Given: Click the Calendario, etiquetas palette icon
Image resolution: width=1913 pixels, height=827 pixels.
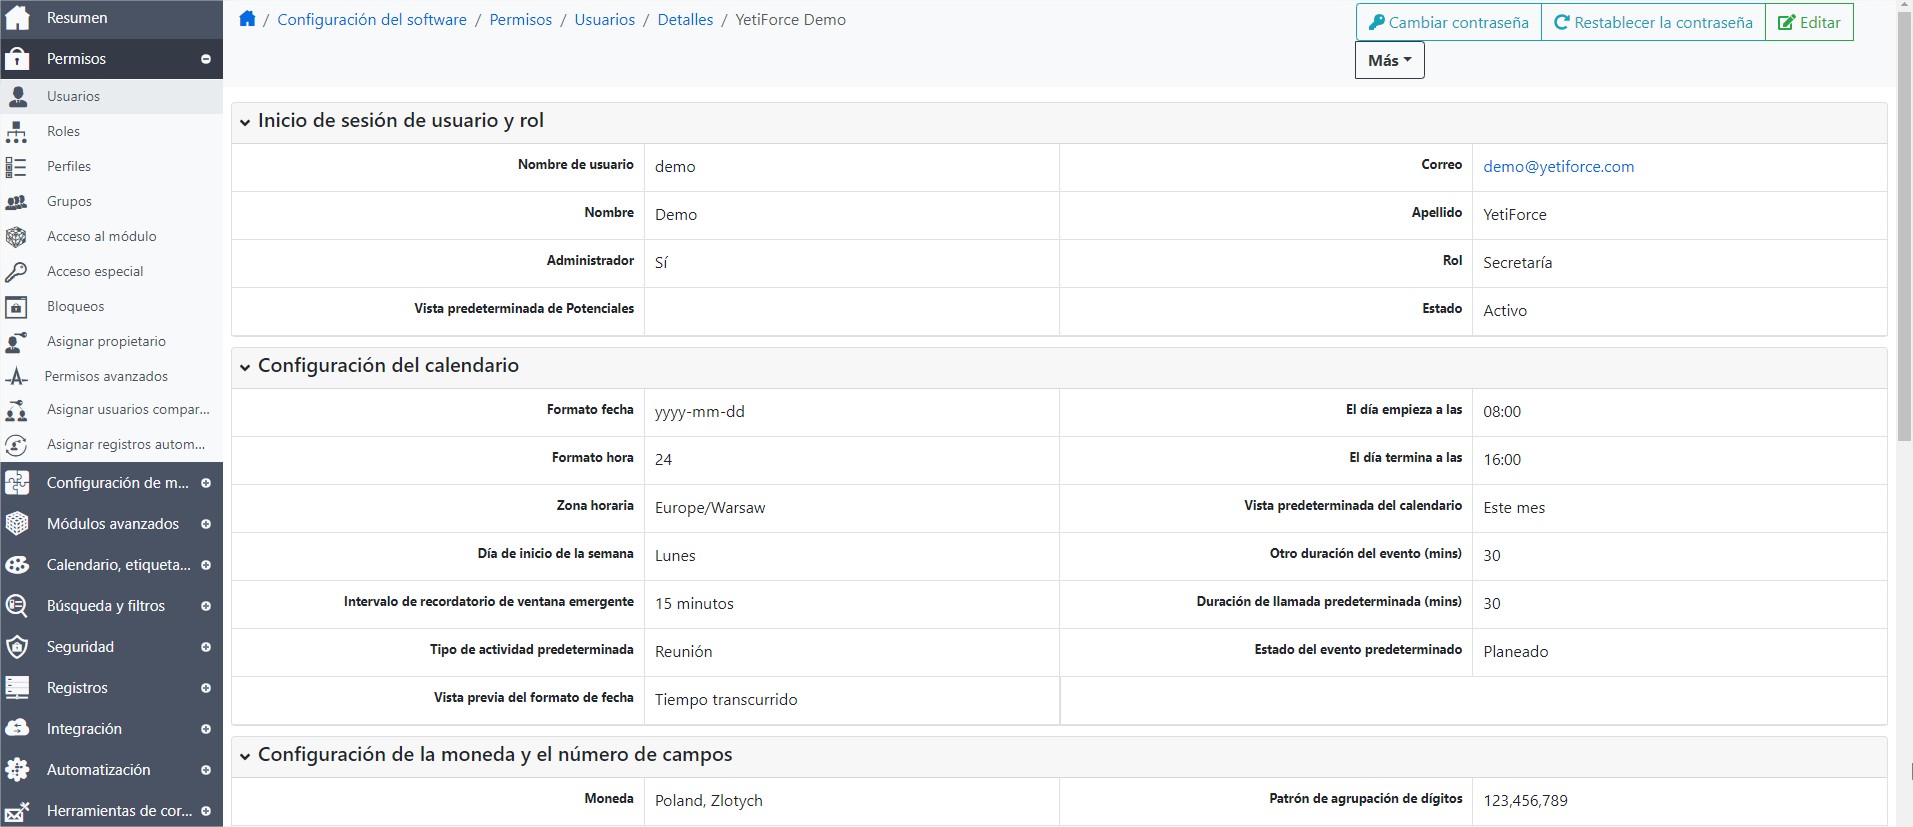Looking at the screenshot, I should click(17, 564).
